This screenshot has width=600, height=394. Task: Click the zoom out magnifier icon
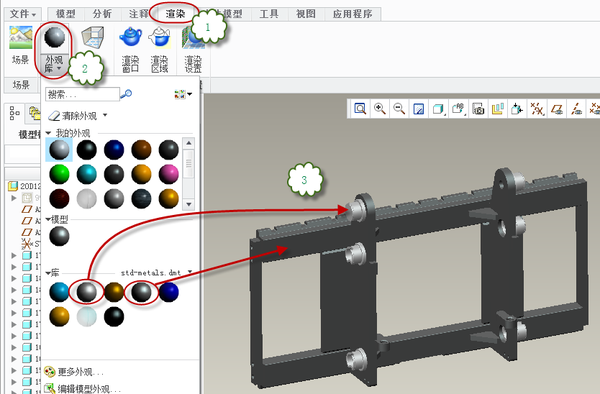coord(399,109)
